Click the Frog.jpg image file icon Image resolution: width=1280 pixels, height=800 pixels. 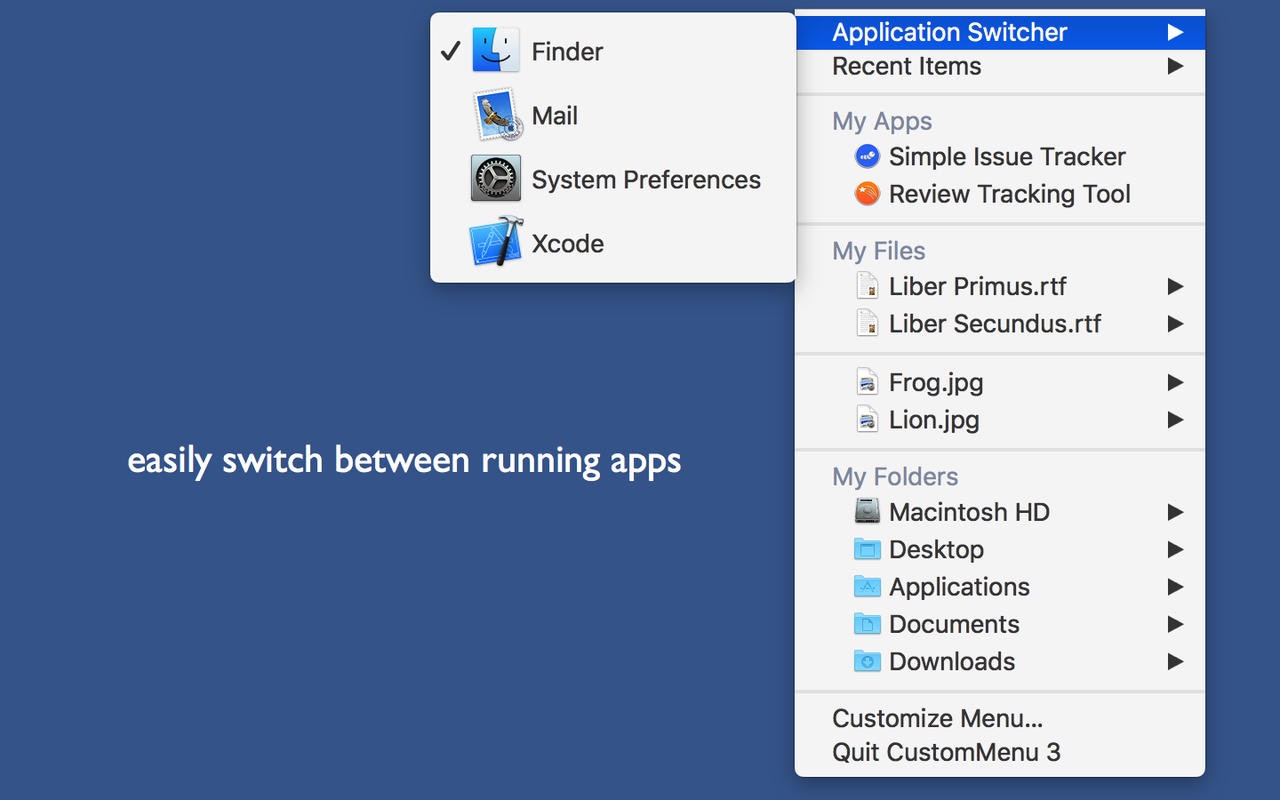click(x=867, y=382)
